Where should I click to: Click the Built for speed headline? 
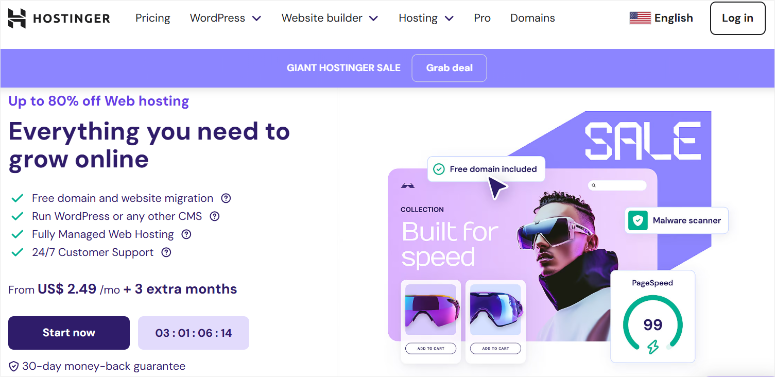pos(450,245)
